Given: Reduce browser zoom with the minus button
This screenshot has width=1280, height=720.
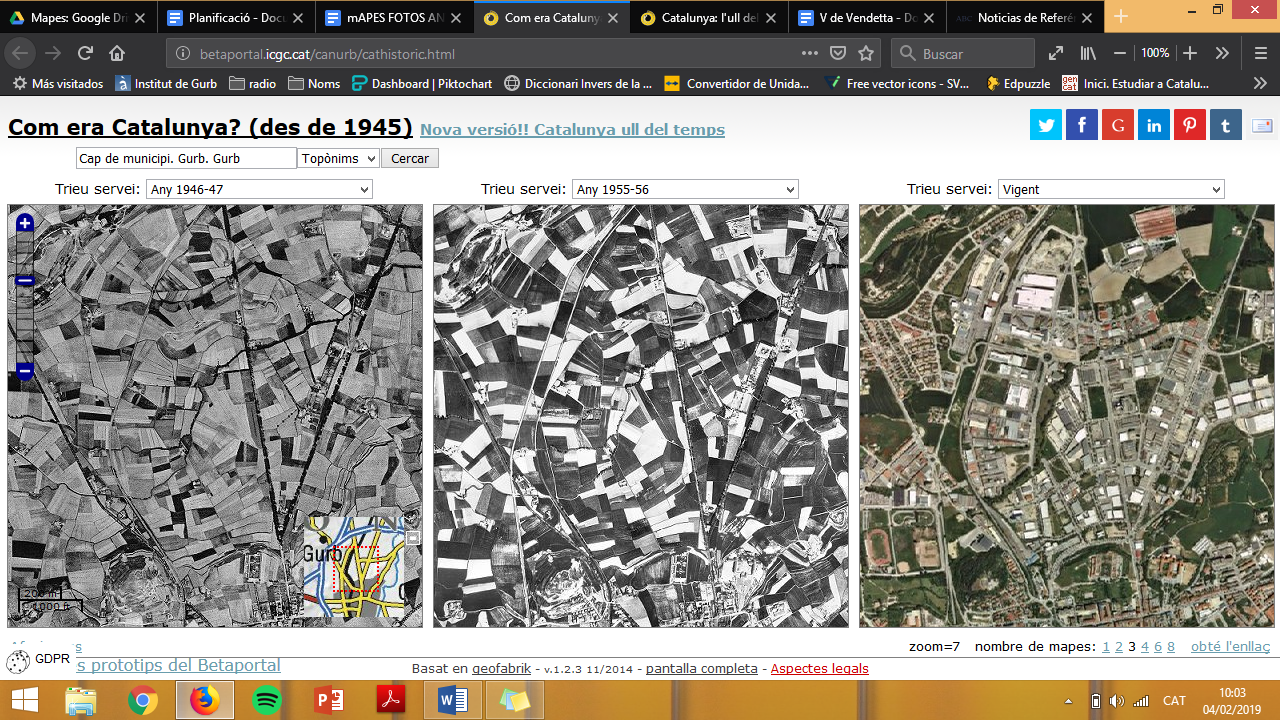Looking at the screenshot, I should (1120, 53).
